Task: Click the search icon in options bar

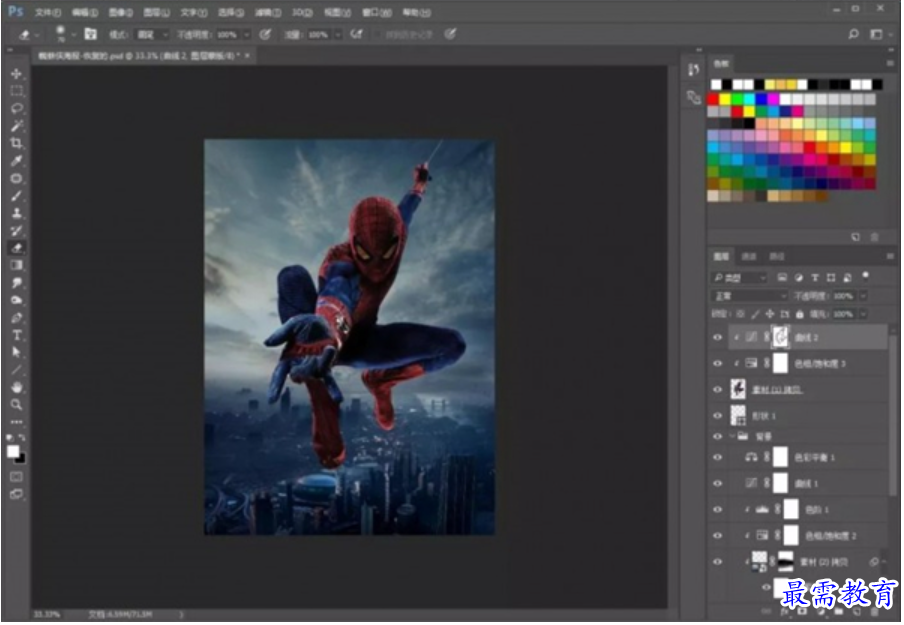Action: [853, 34]
